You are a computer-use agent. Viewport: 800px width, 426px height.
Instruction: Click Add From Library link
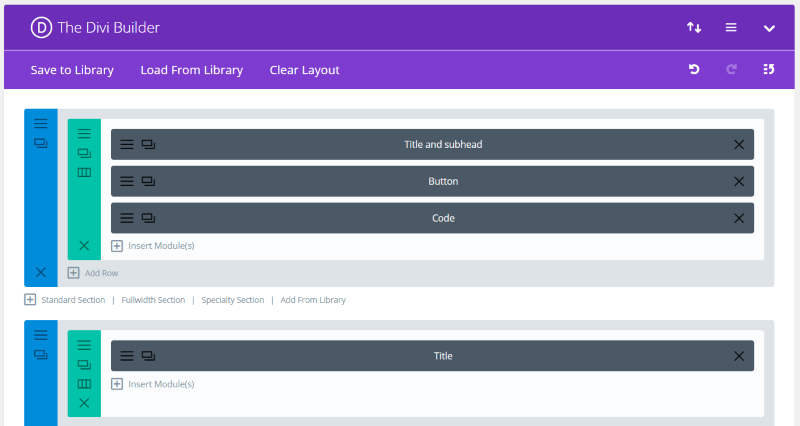click(313, 300)
